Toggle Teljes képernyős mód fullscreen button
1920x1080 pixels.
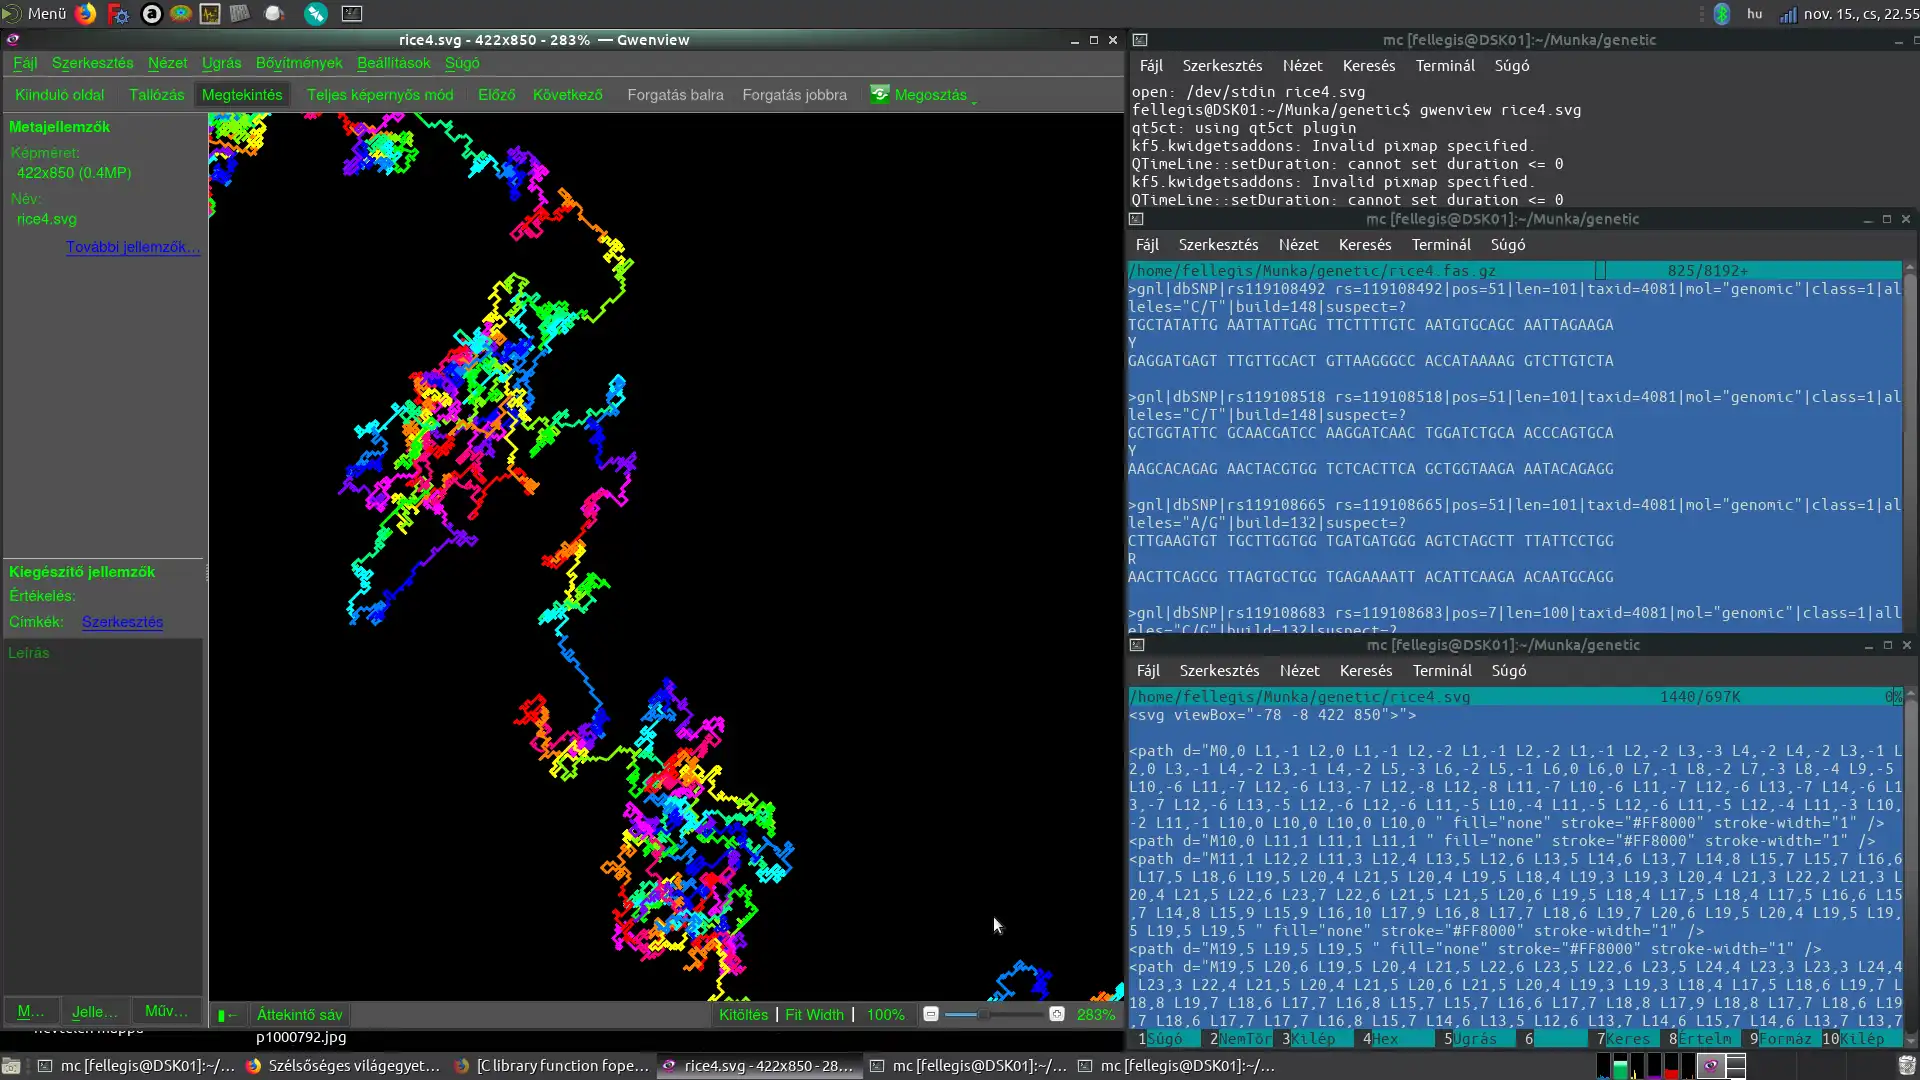point(380,94)
